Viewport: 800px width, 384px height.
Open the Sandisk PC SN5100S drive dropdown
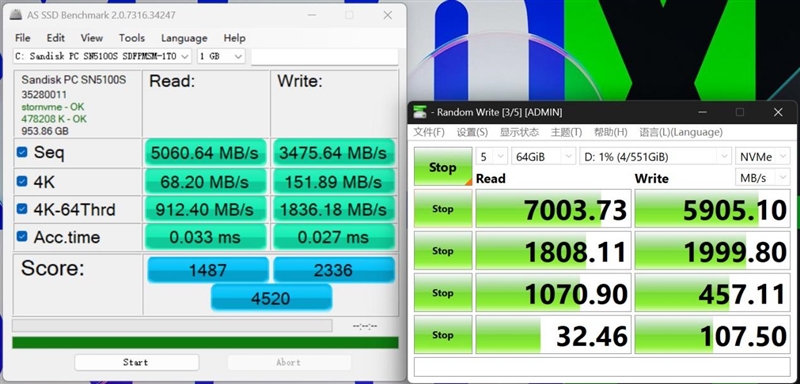click(102, 56)
